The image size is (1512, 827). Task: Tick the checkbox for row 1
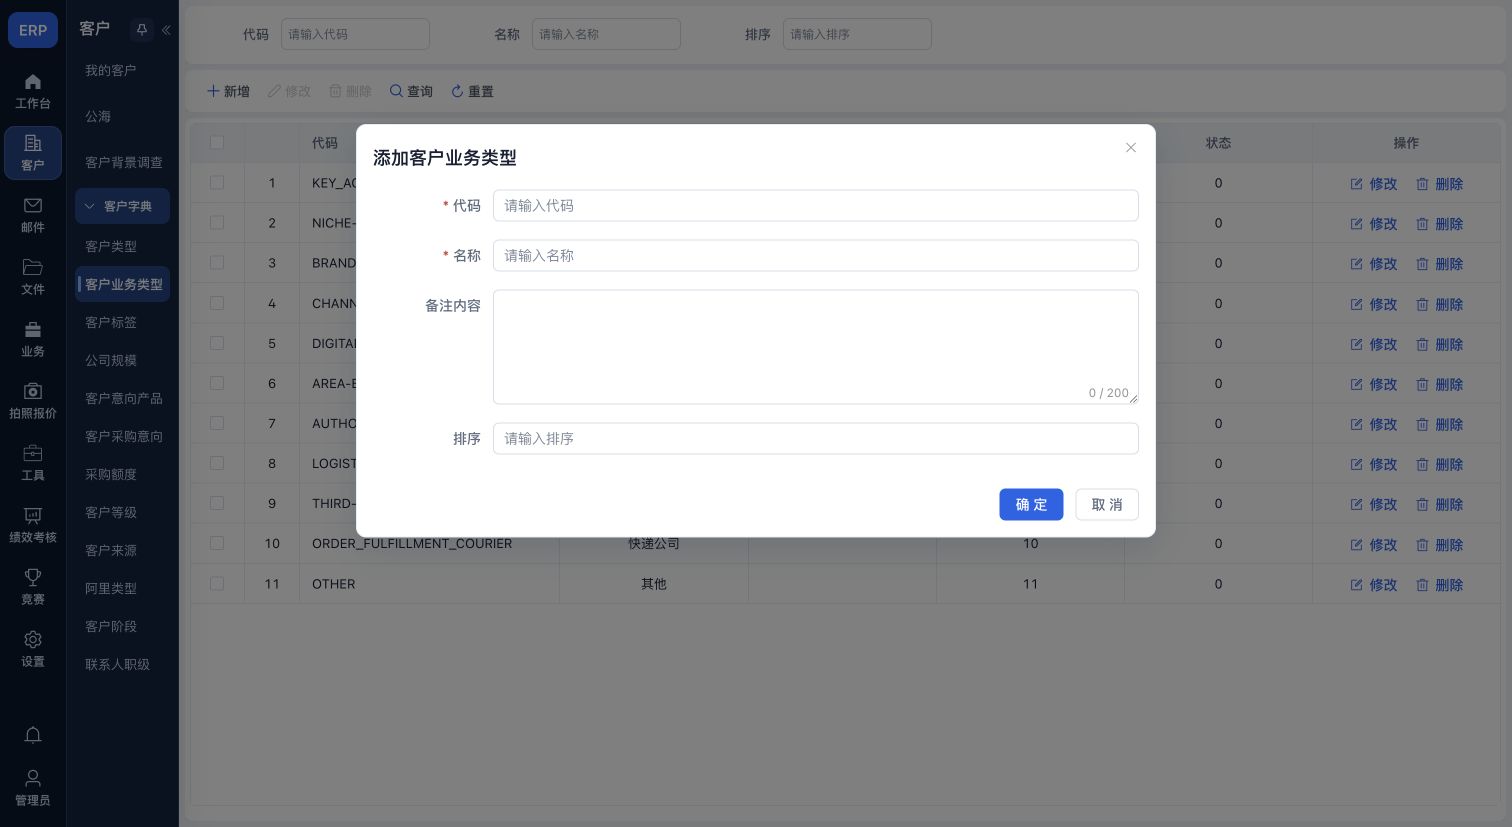pos(217,183)
